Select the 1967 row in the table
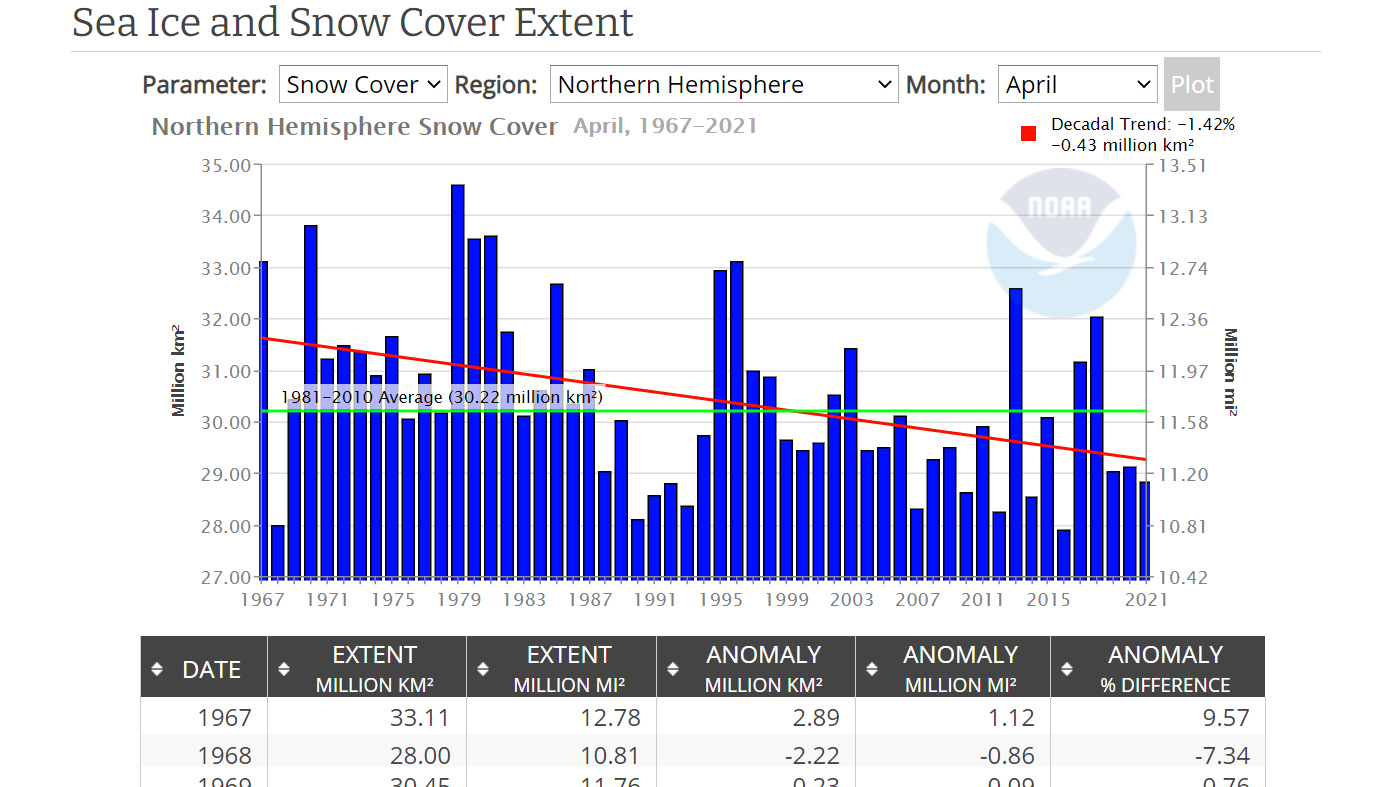 (224, 717)
